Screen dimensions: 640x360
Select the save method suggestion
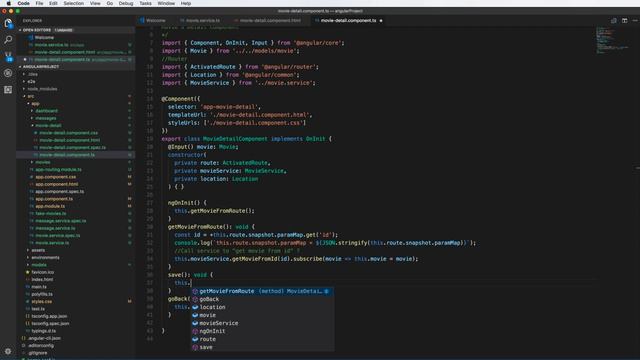click(x=263, y=347)
